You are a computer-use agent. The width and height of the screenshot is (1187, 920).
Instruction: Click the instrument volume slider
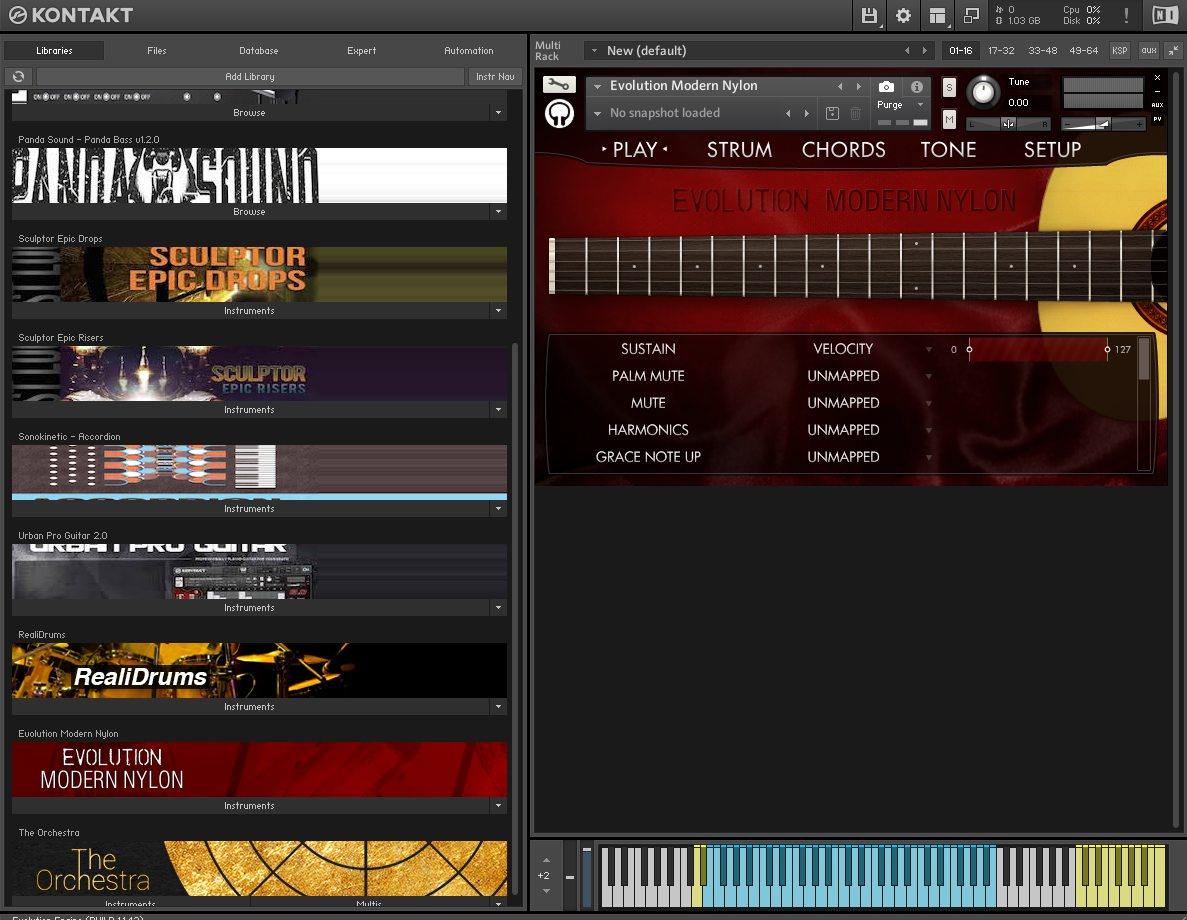[1103, 123]
